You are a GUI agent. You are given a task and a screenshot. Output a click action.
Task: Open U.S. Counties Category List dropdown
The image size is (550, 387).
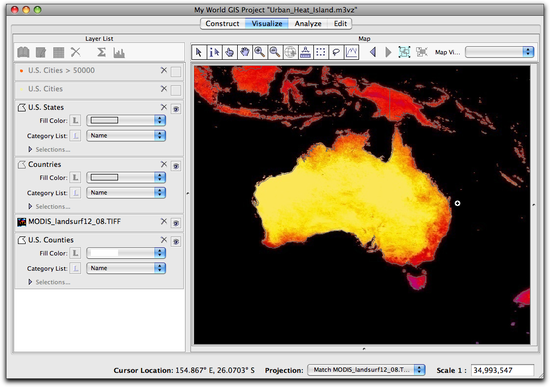126,268
